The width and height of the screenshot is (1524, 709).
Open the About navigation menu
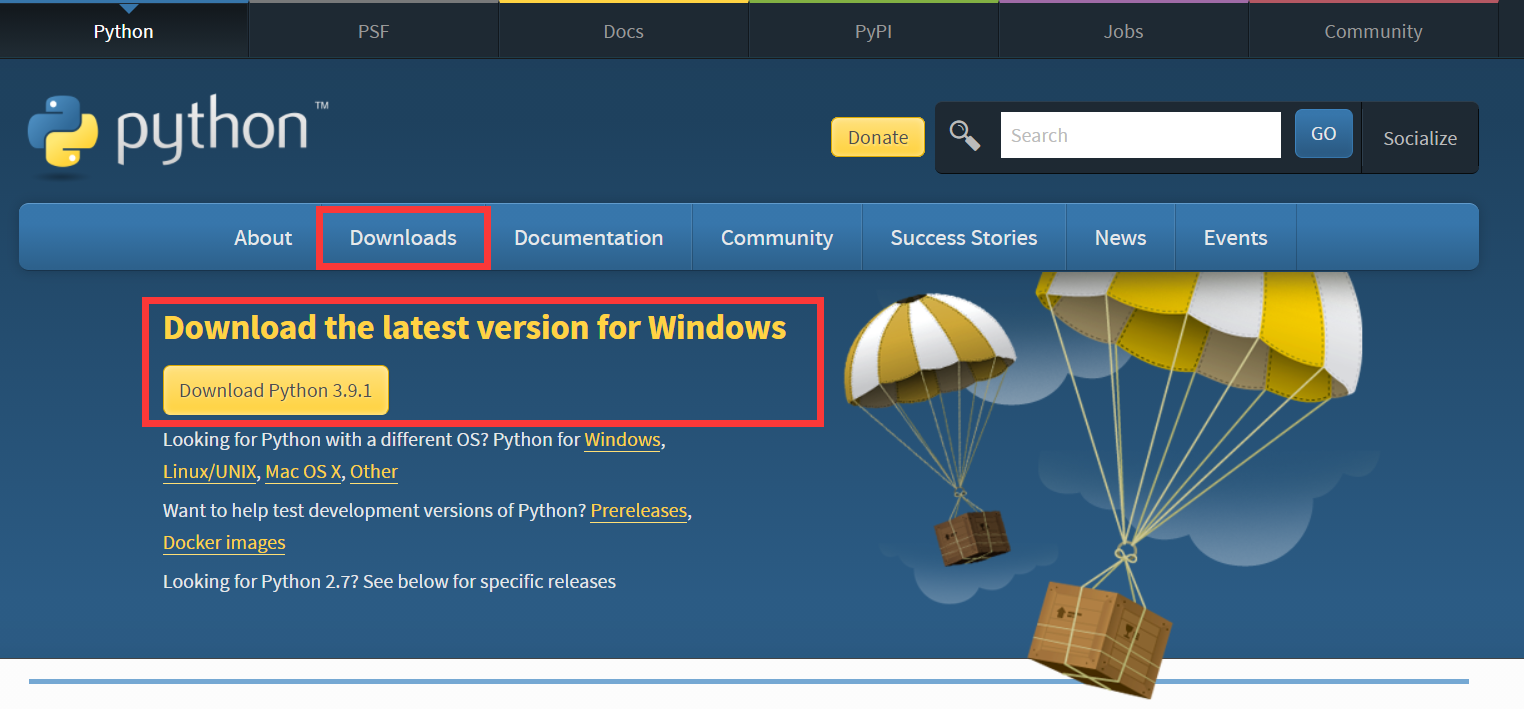[x=263, y=237]
